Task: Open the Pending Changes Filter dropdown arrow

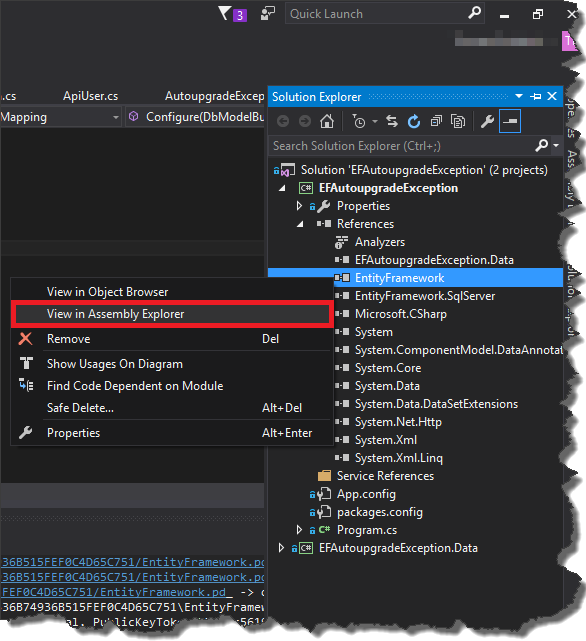Action: [x=375, y=121]
